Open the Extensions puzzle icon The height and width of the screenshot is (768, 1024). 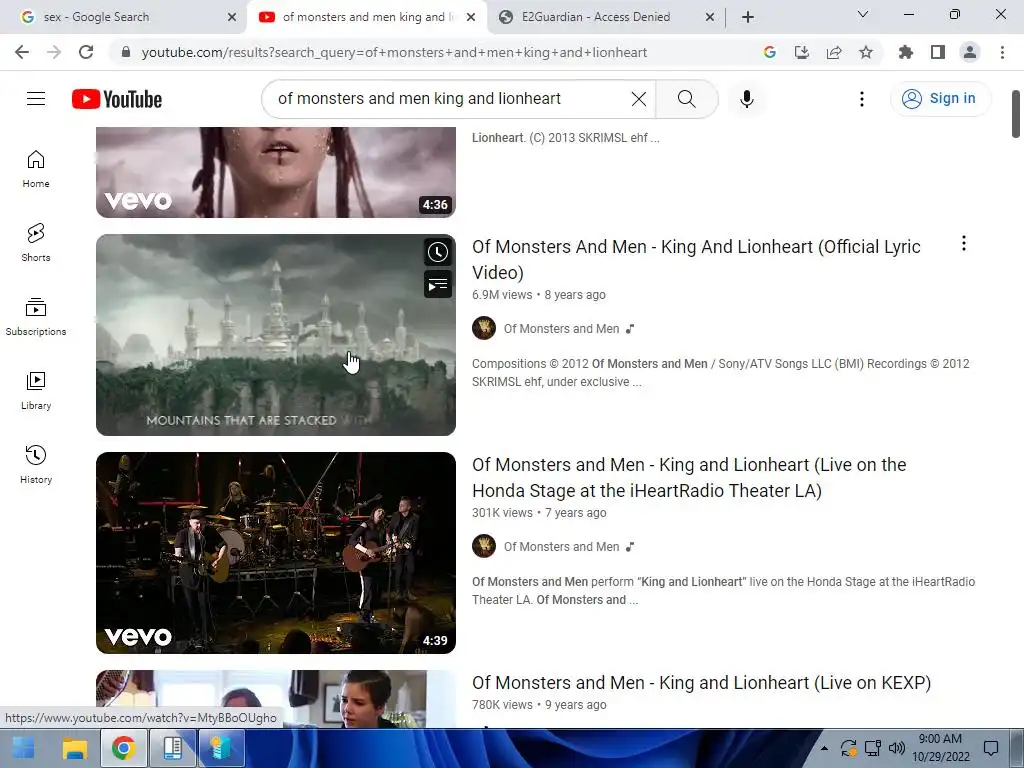[905, 52]
